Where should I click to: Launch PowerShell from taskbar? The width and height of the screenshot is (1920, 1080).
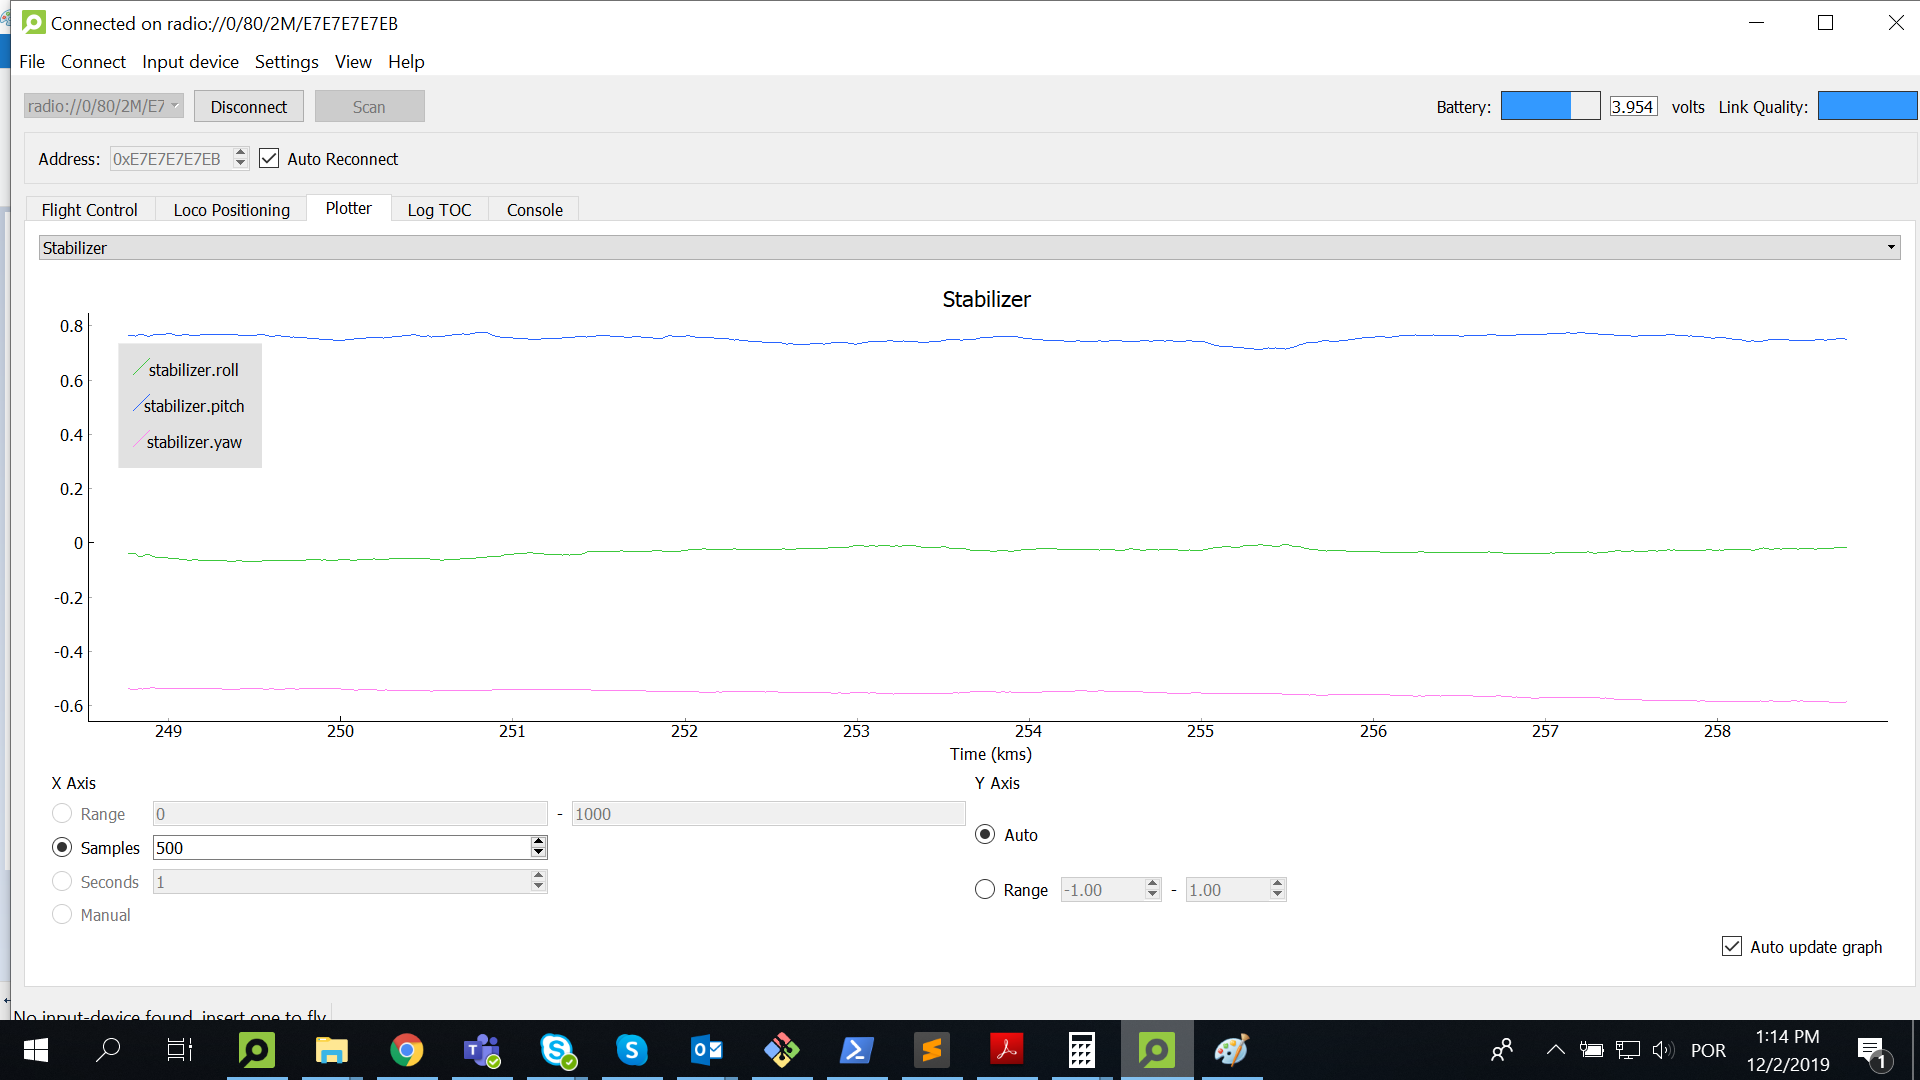point(857,1050)
